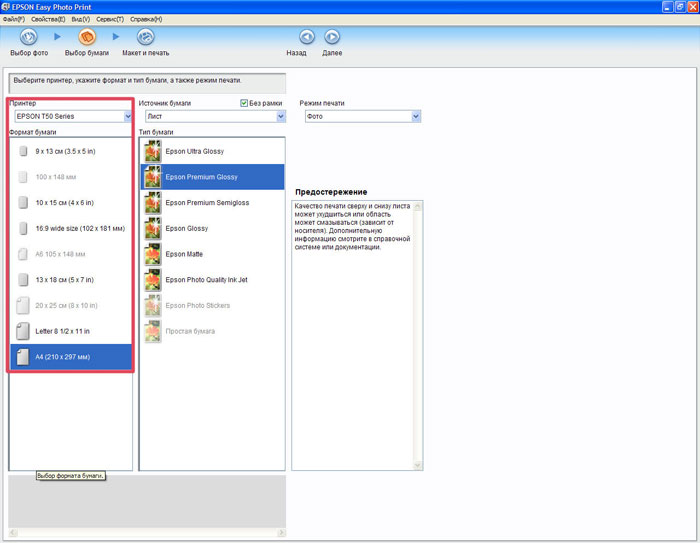The height and width of the screenshot is (543, 700).
Task: Click the bottom horizontal scrollbar right arrow
Action: [281, 533]
